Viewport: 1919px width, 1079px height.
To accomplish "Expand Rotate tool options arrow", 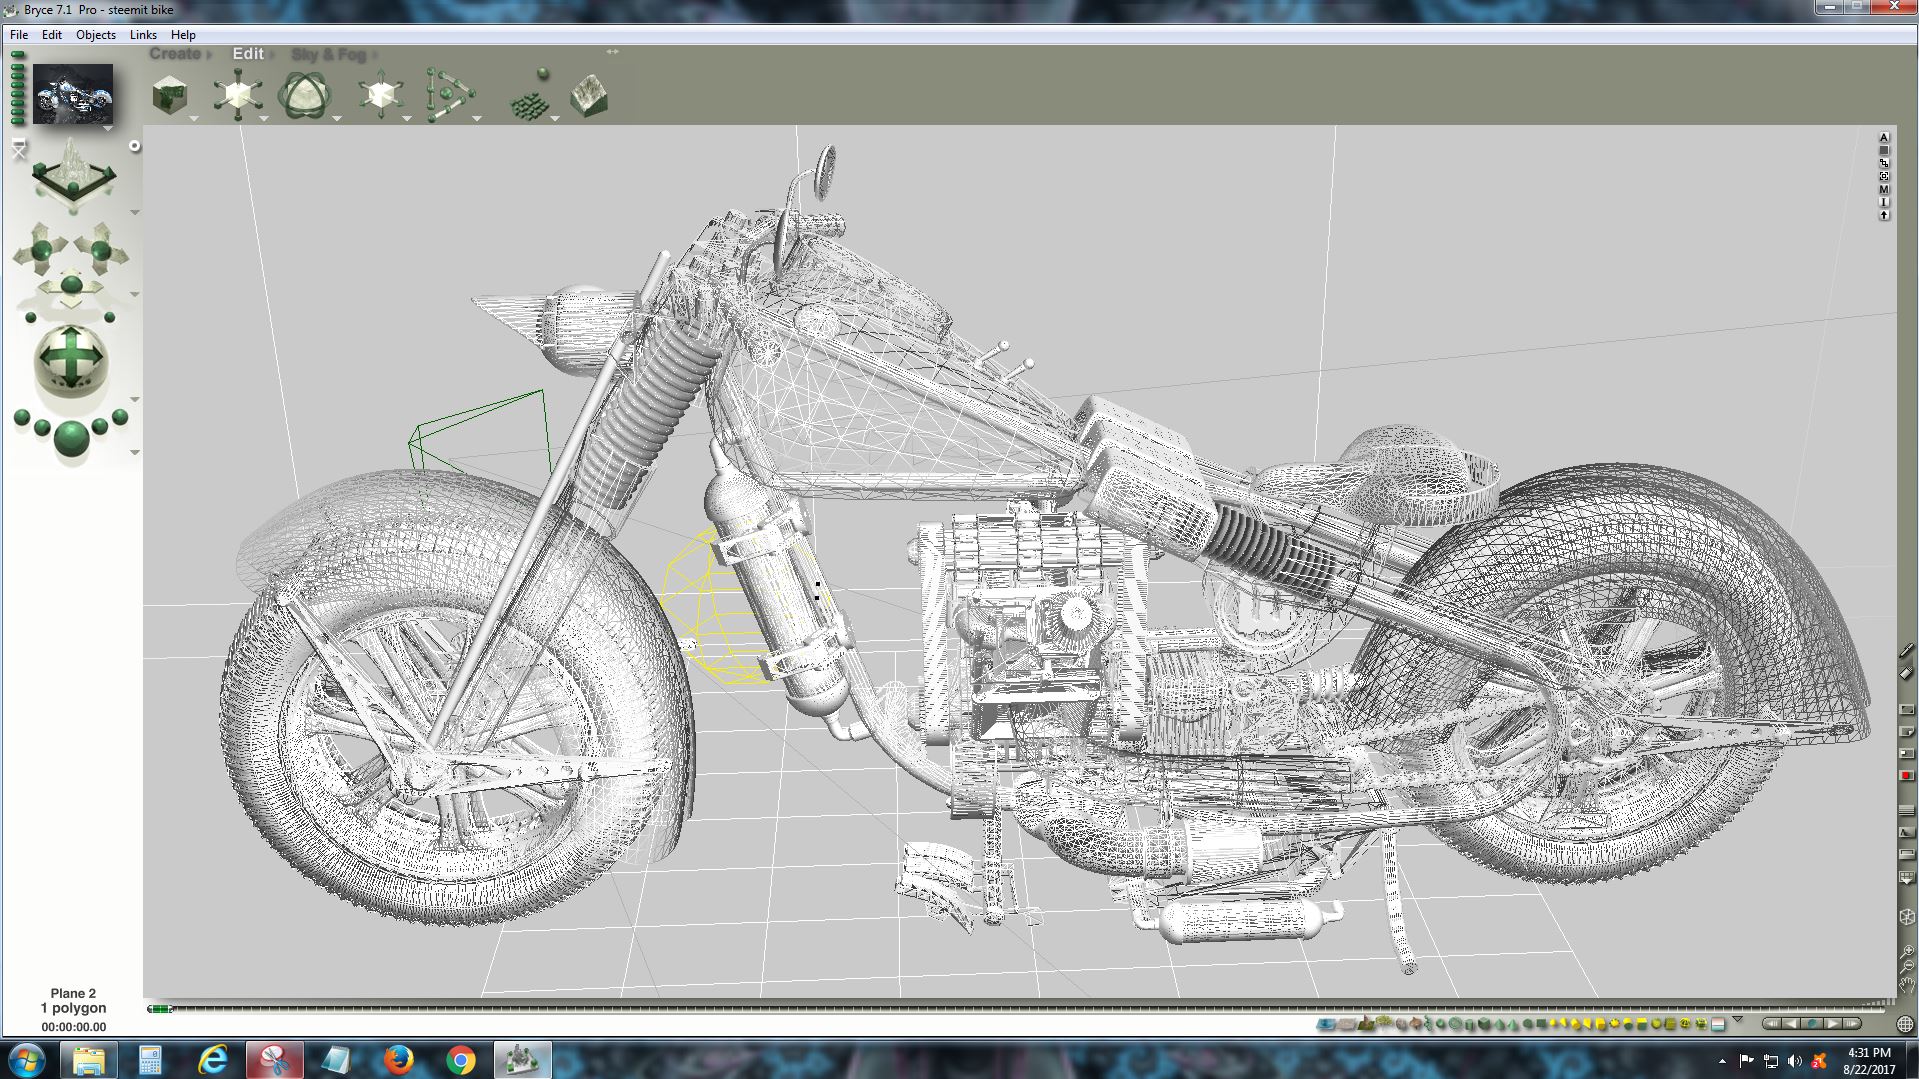I will 337,119.
